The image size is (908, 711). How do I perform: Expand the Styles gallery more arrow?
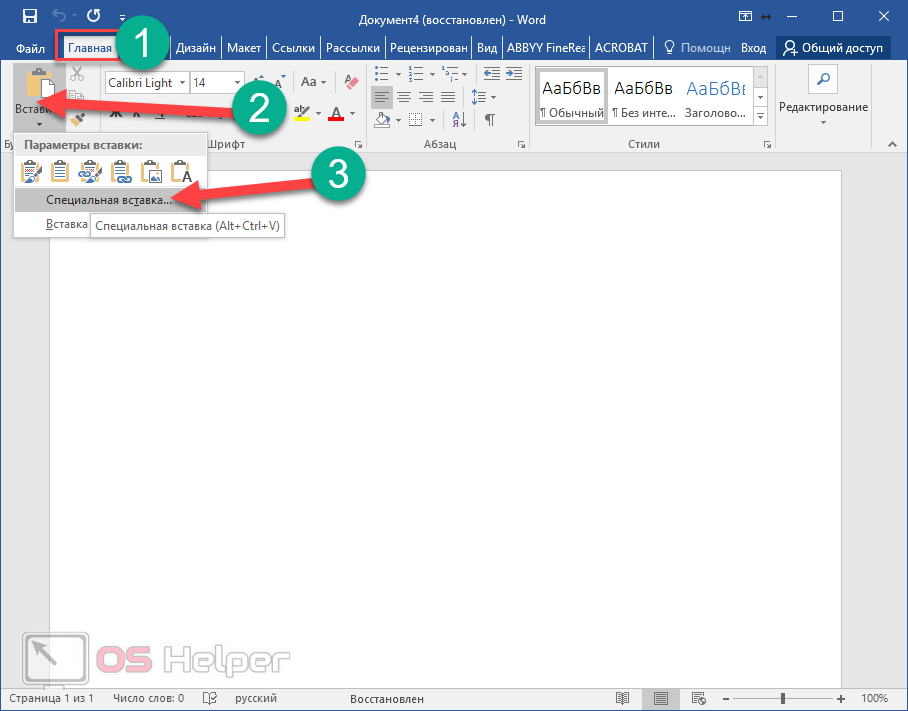[x=760, y=117]
